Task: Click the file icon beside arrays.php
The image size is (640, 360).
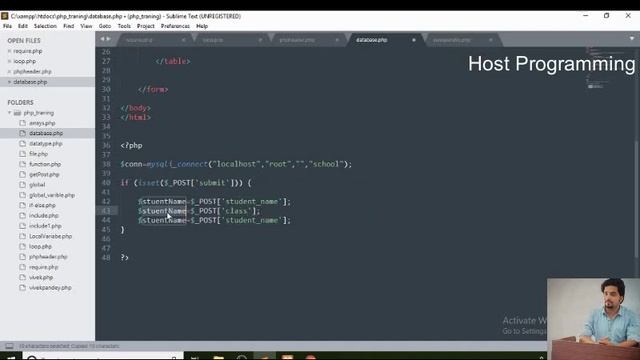Action: 22,123
